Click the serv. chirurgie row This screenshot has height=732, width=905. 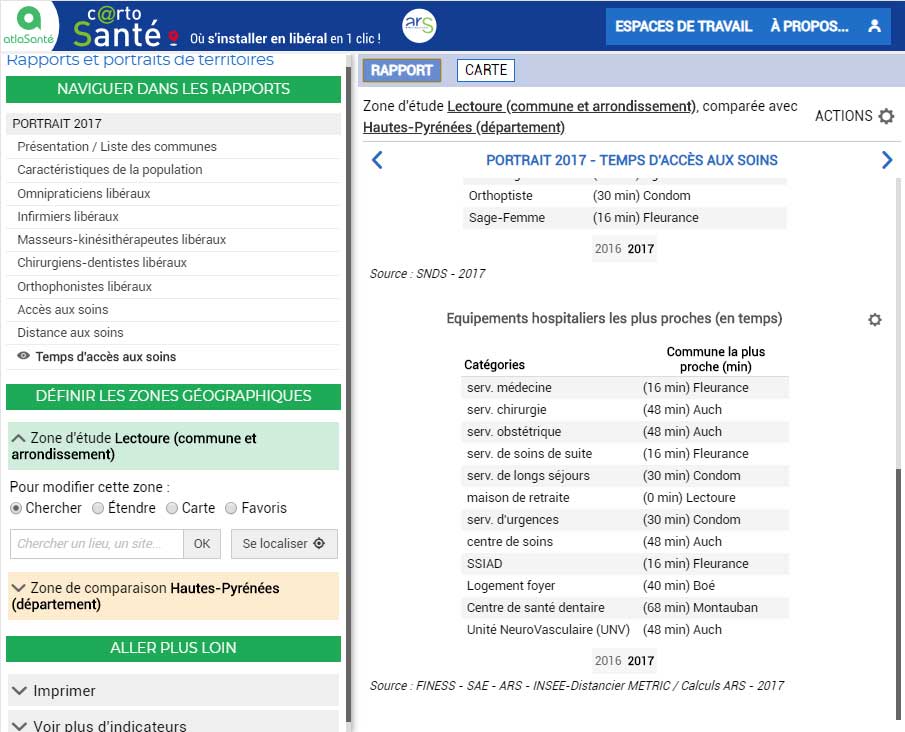click(625, 410)
